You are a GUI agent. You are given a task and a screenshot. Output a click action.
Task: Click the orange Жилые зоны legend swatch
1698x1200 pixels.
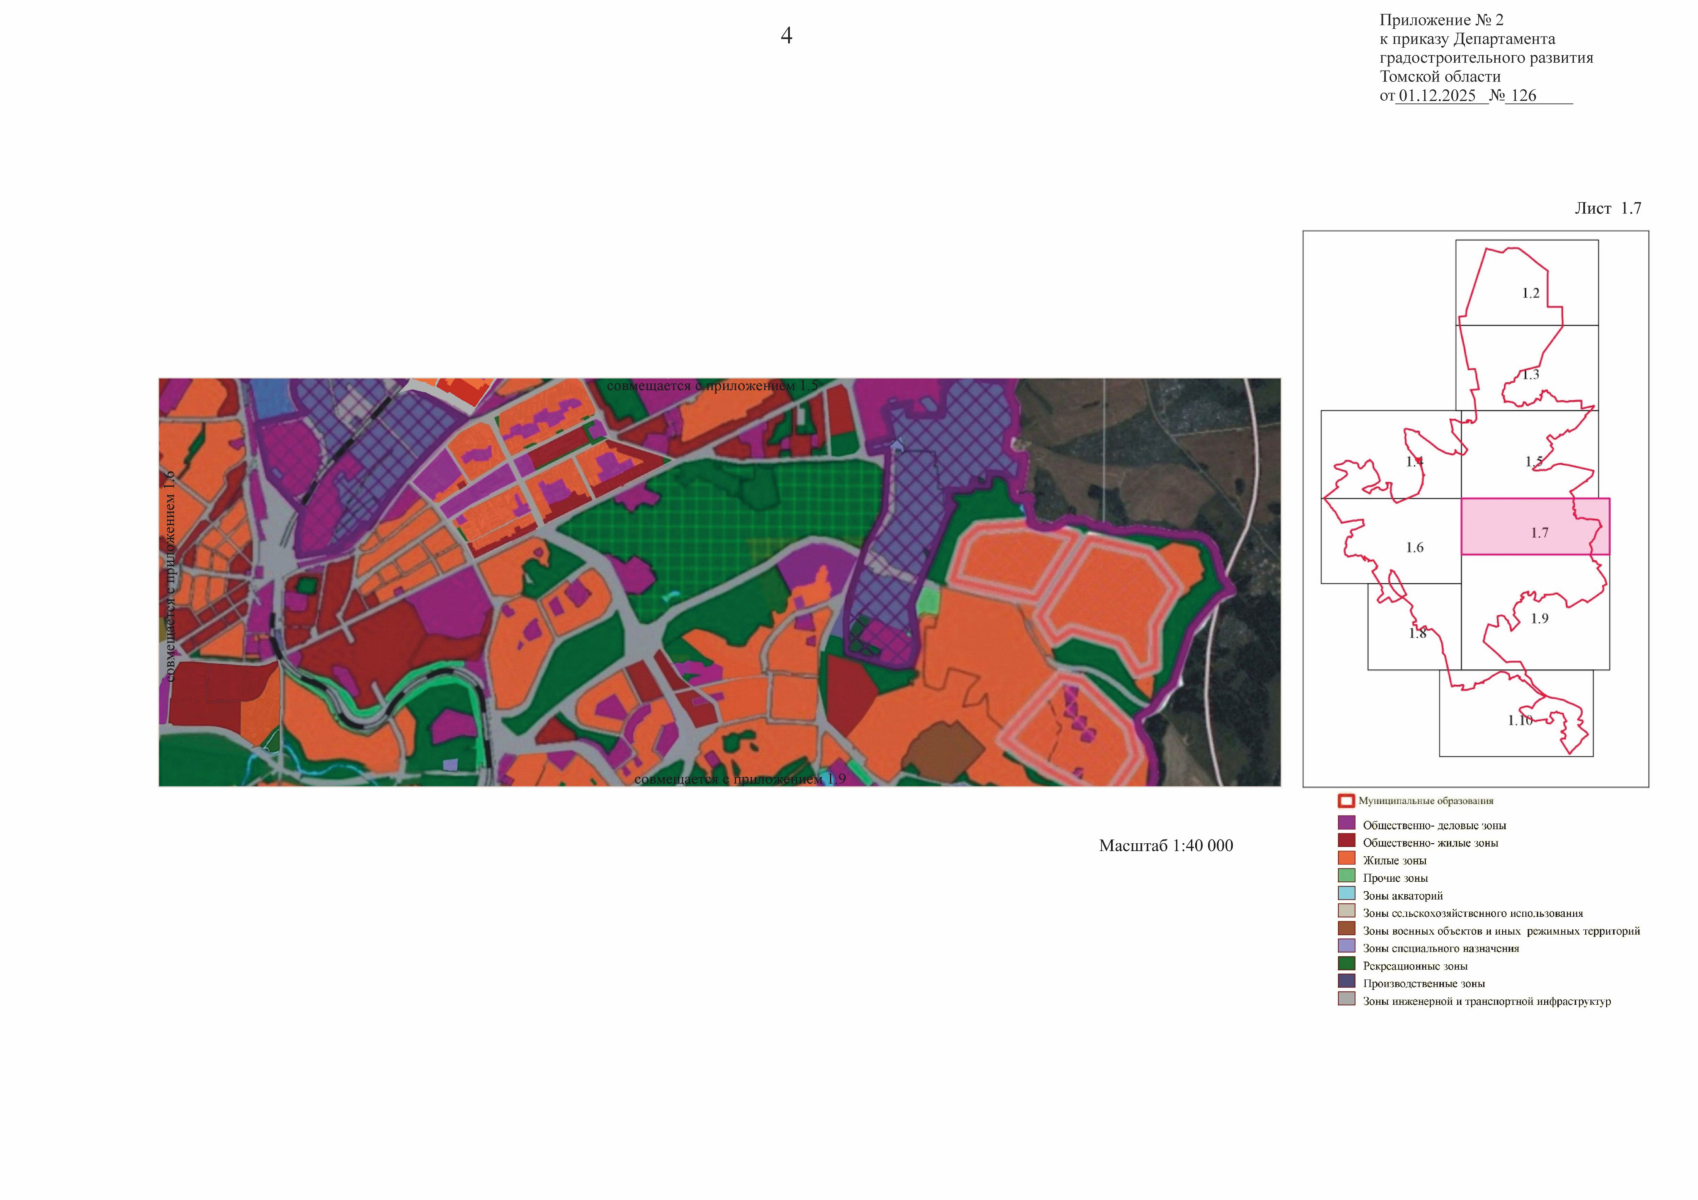pos(1346,859)
